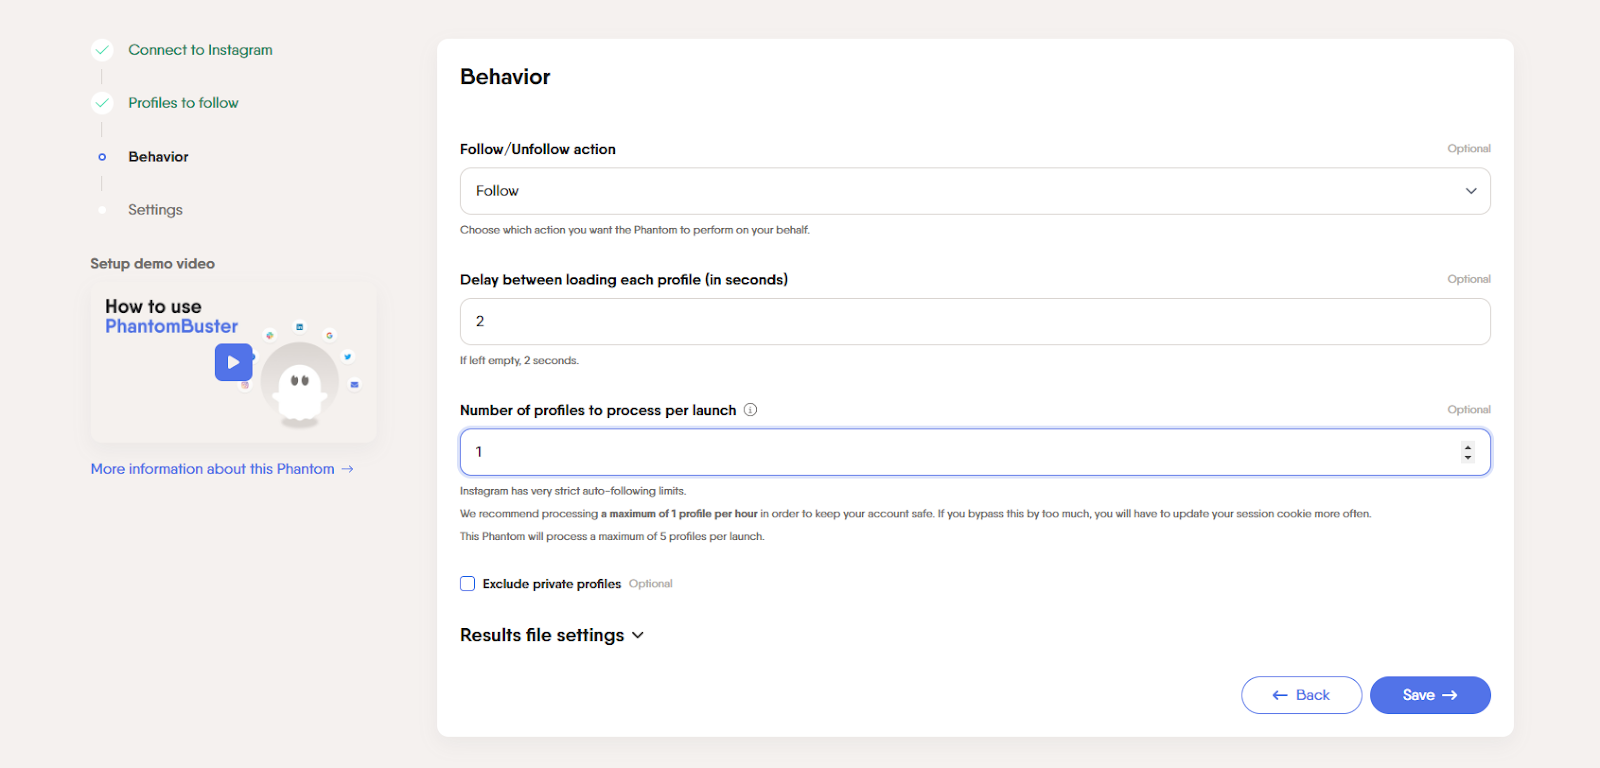Open the Profiles to follow step

coord(183,103)
